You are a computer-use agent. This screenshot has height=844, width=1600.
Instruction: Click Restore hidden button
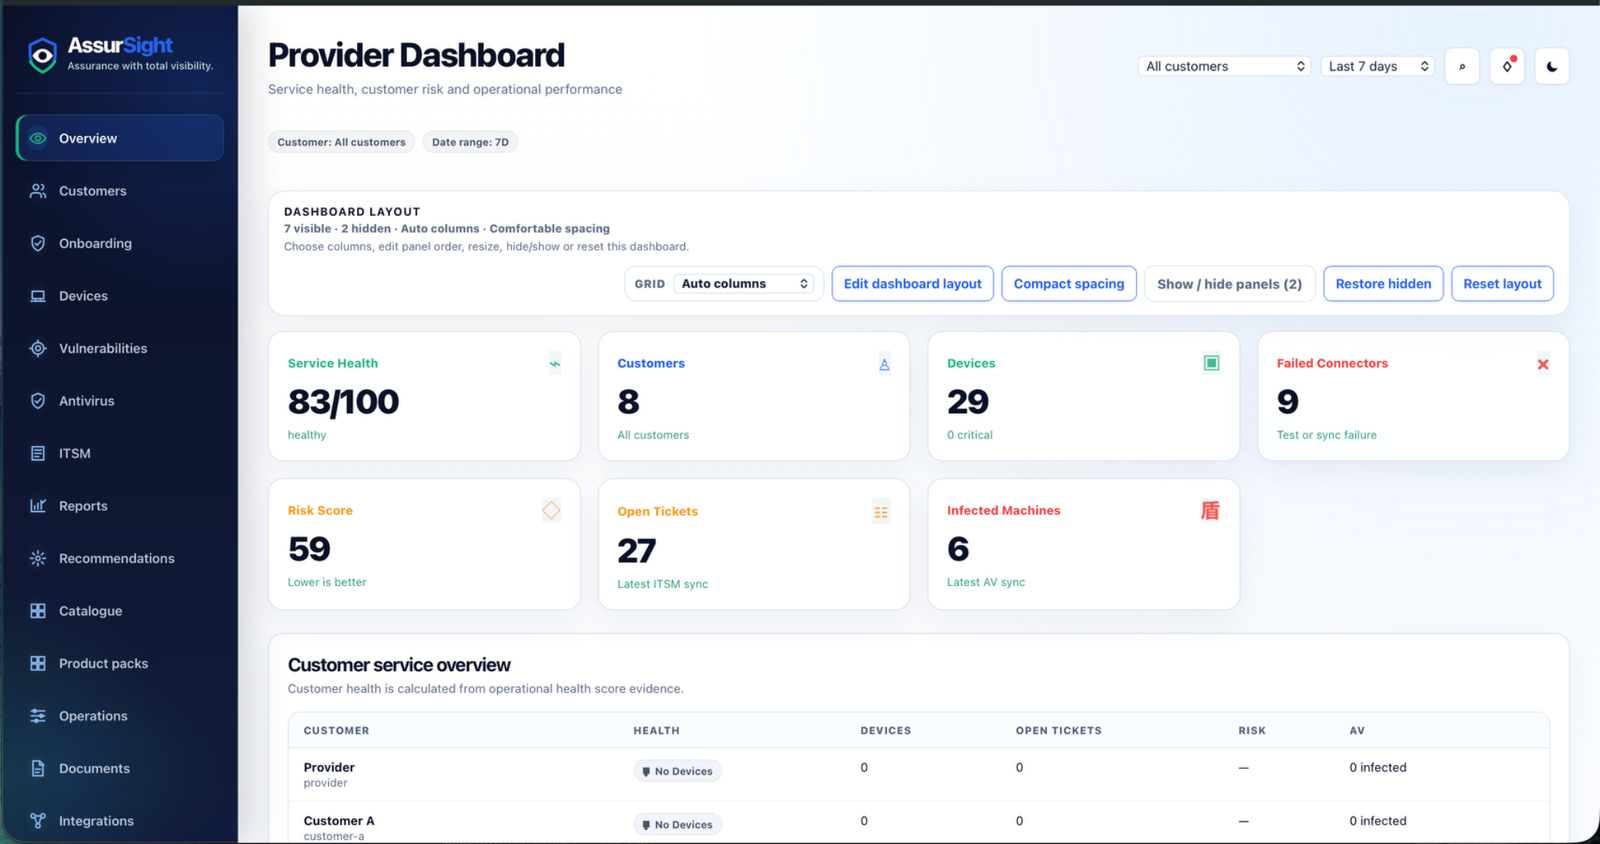[x=1383, y=284]
